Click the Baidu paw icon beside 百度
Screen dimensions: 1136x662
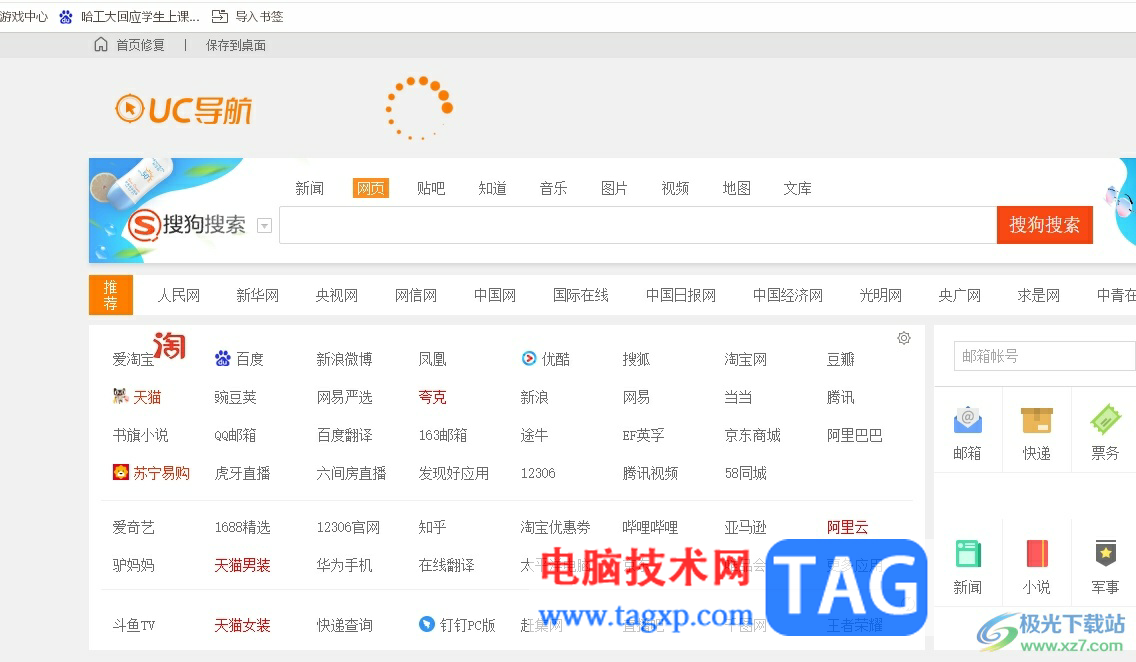222,359
